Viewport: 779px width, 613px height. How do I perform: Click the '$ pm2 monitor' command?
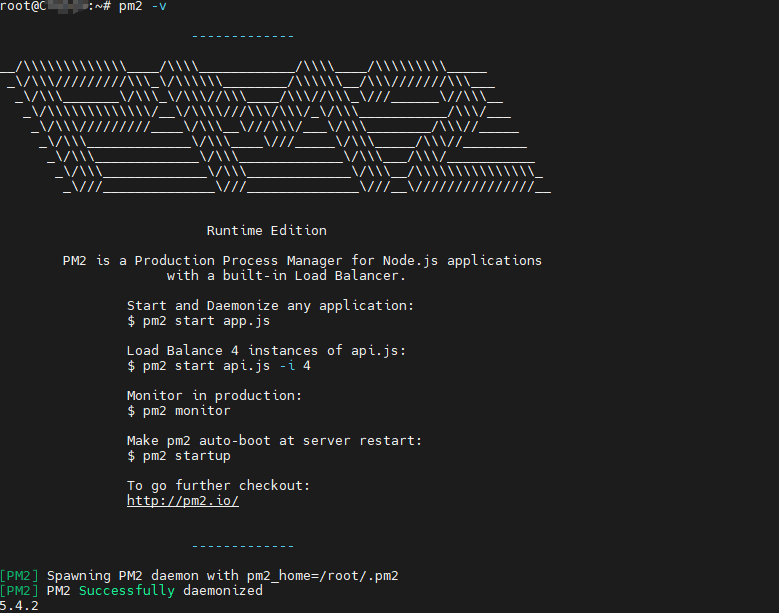coord(178,411)
